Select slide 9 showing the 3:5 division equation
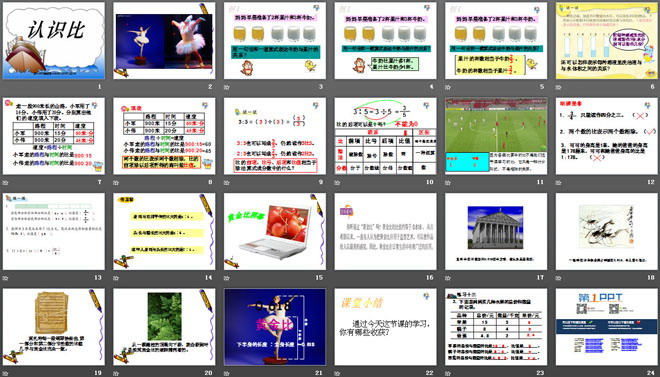This screenshot has height=377, width=660. (275, 136)
